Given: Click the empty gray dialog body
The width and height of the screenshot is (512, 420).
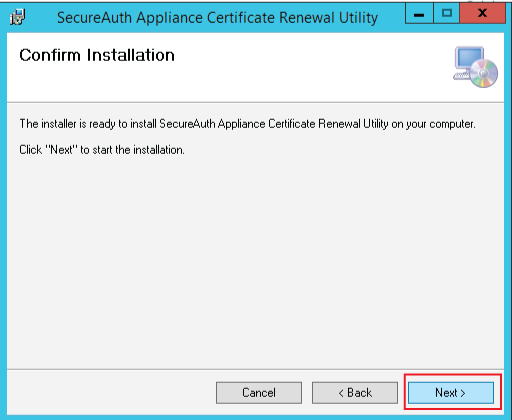Looking at the screenshot, I should point(255,260).
